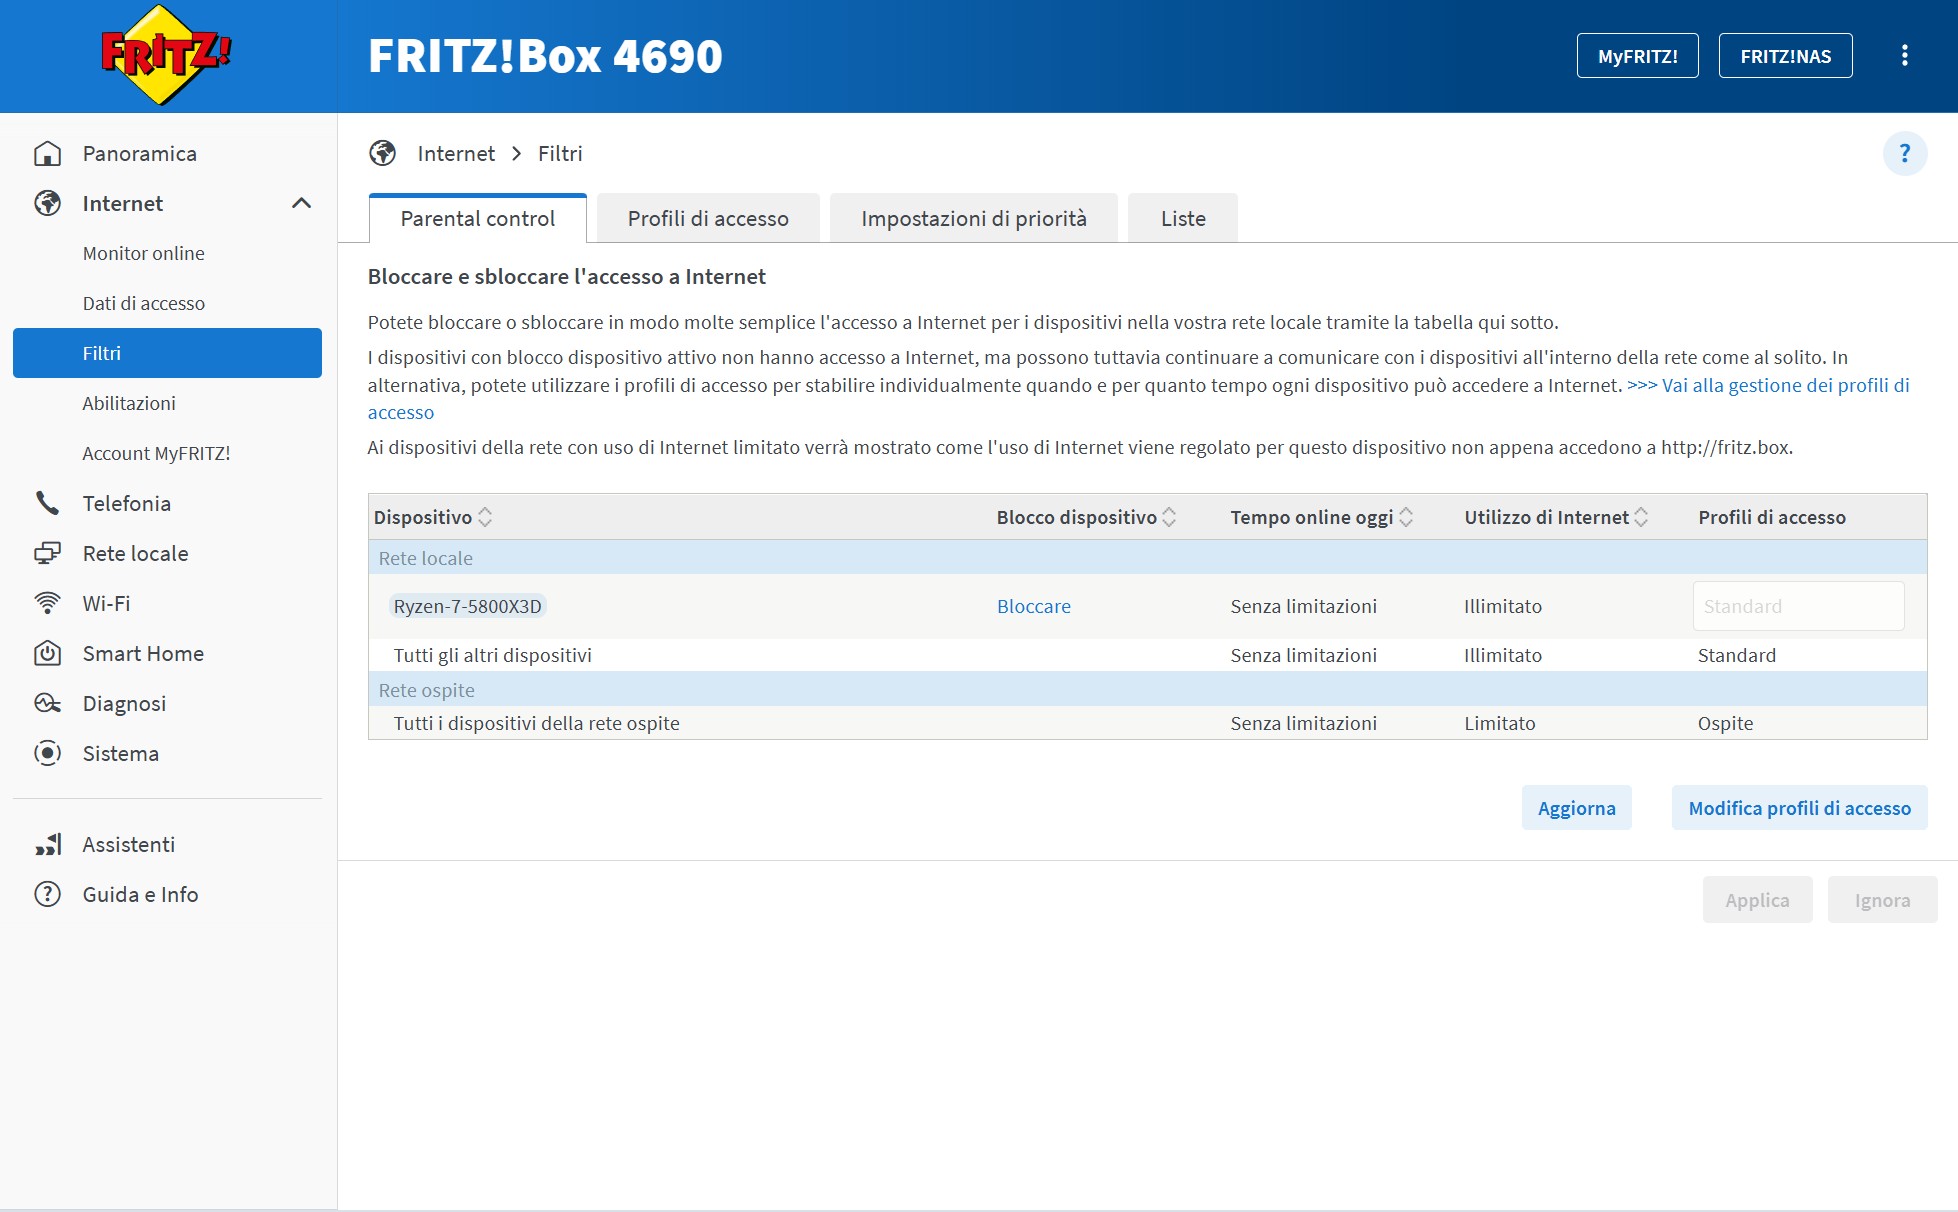Image resolution: width=1958 pixels, height=1212 pixels.
Task: Click the Smart Home power icon
Action: tap(47, 653)
